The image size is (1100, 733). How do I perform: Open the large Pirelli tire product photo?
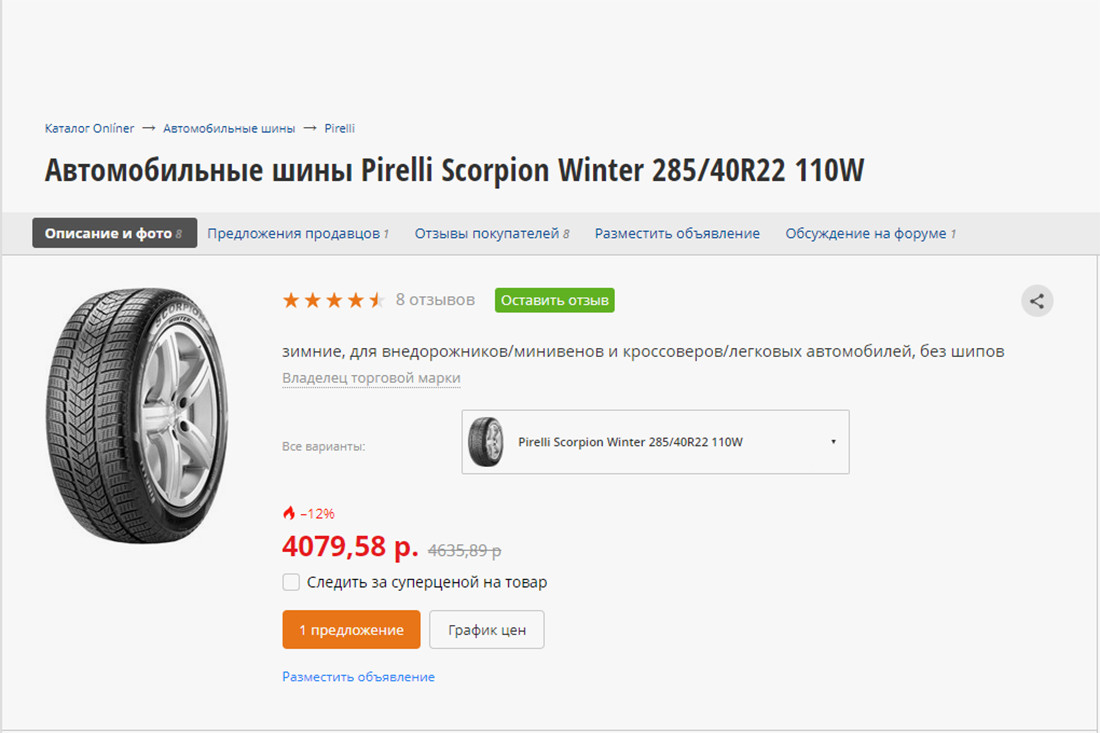138,415
